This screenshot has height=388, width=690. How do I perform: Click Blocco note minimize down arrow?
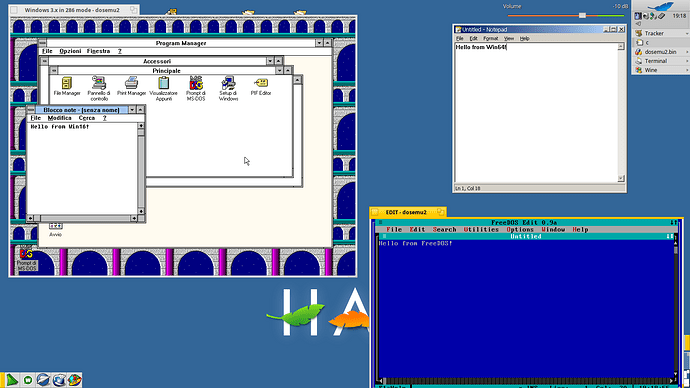(132, 110)
